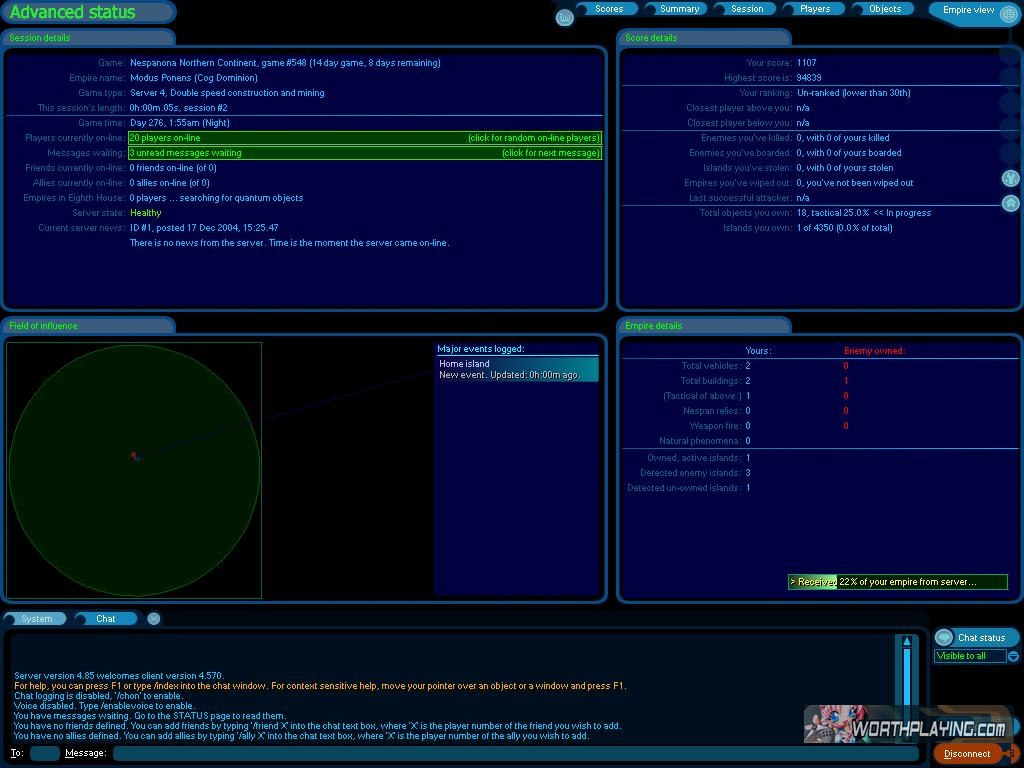The image size is (1024, 768).
Task: Click for next message link
Action: point(550,153)
